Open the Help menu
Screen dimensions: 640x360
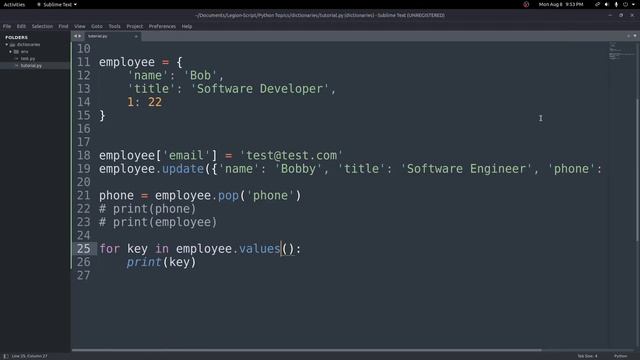(187, 26)
